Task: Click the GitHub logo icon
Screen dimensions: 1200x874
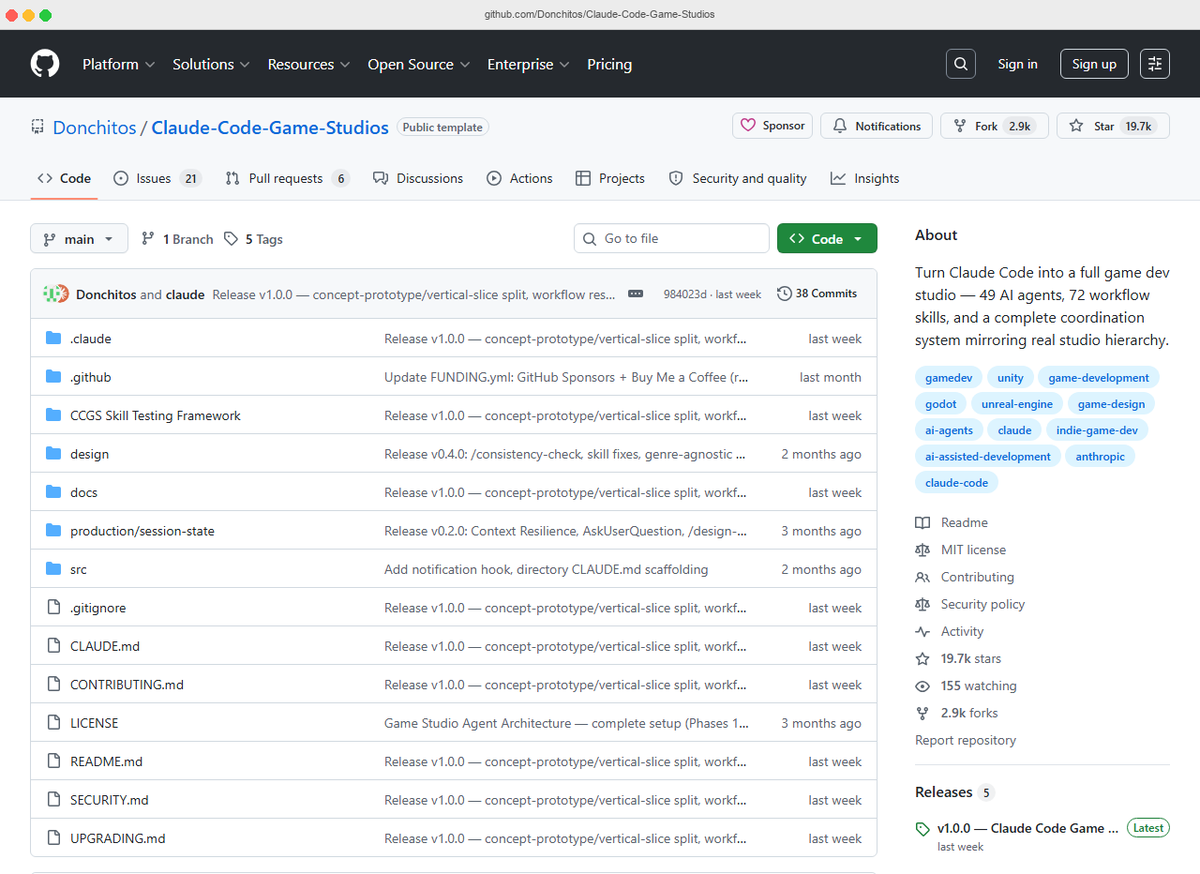Action: tap(45, 64)
